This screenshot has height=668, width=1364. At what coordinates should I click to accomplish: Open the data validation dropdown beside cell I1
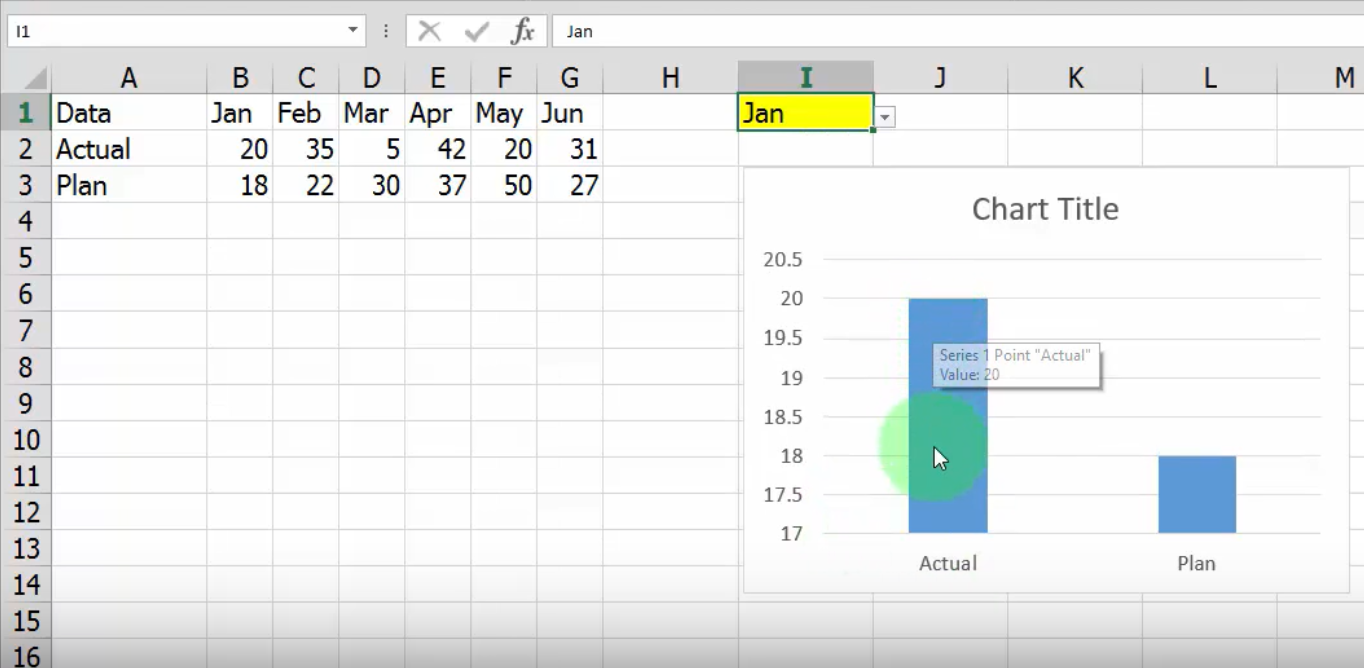(885, 118)
